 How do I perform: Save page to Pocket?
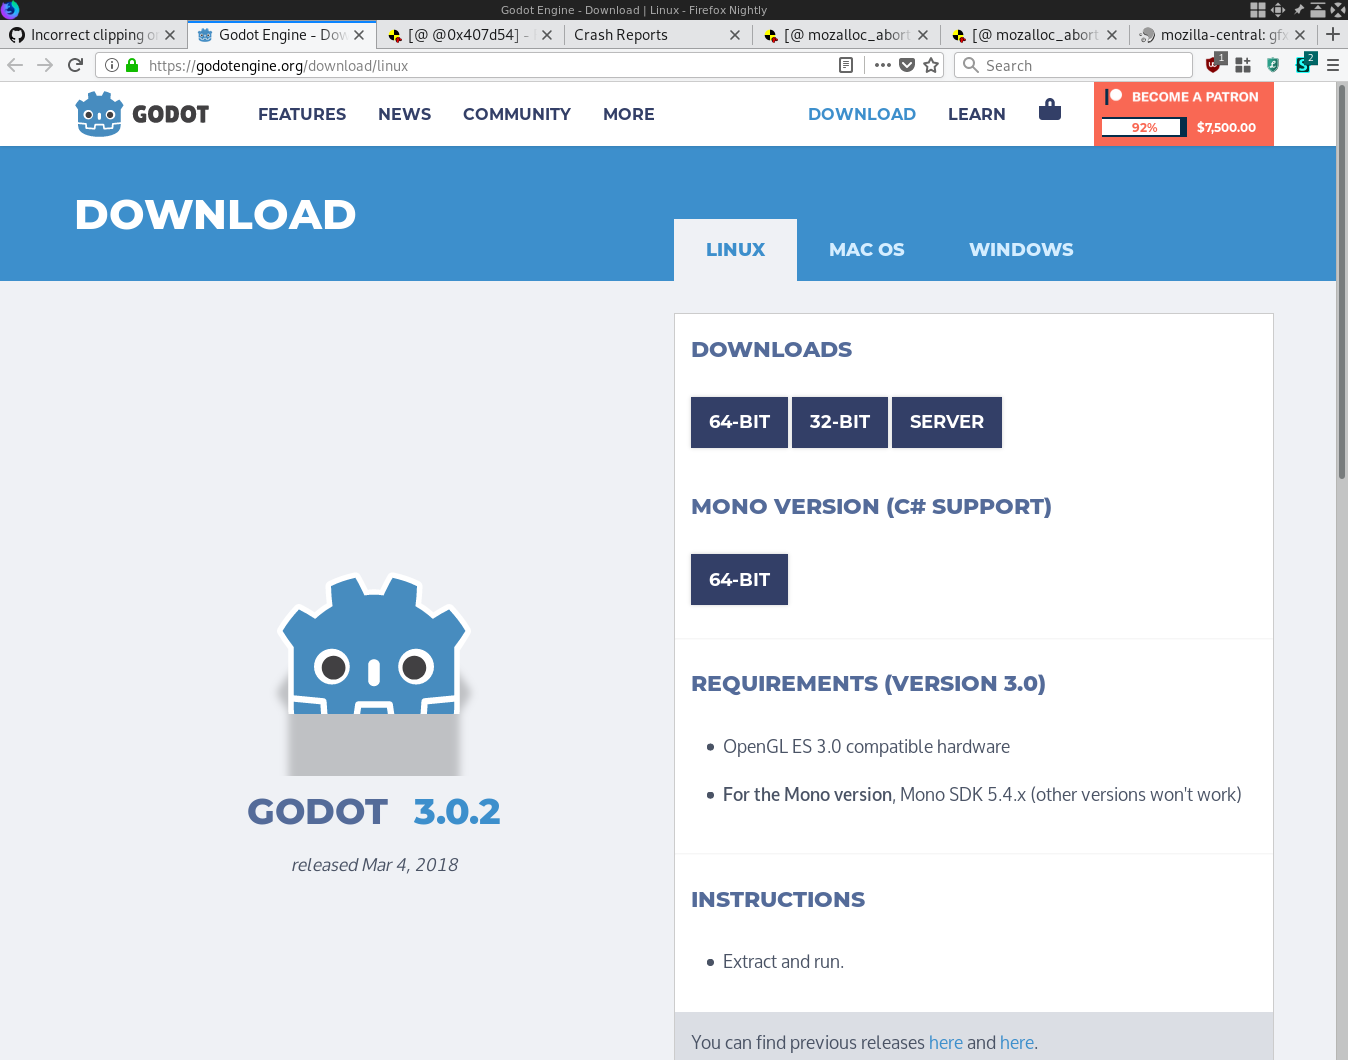[x=907, y=65]
